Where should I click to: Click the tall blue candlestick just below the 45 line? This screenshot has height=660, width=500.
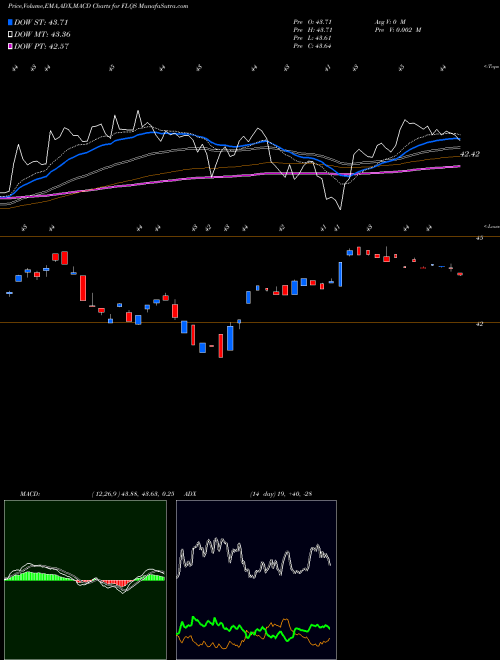pos(340,274)
